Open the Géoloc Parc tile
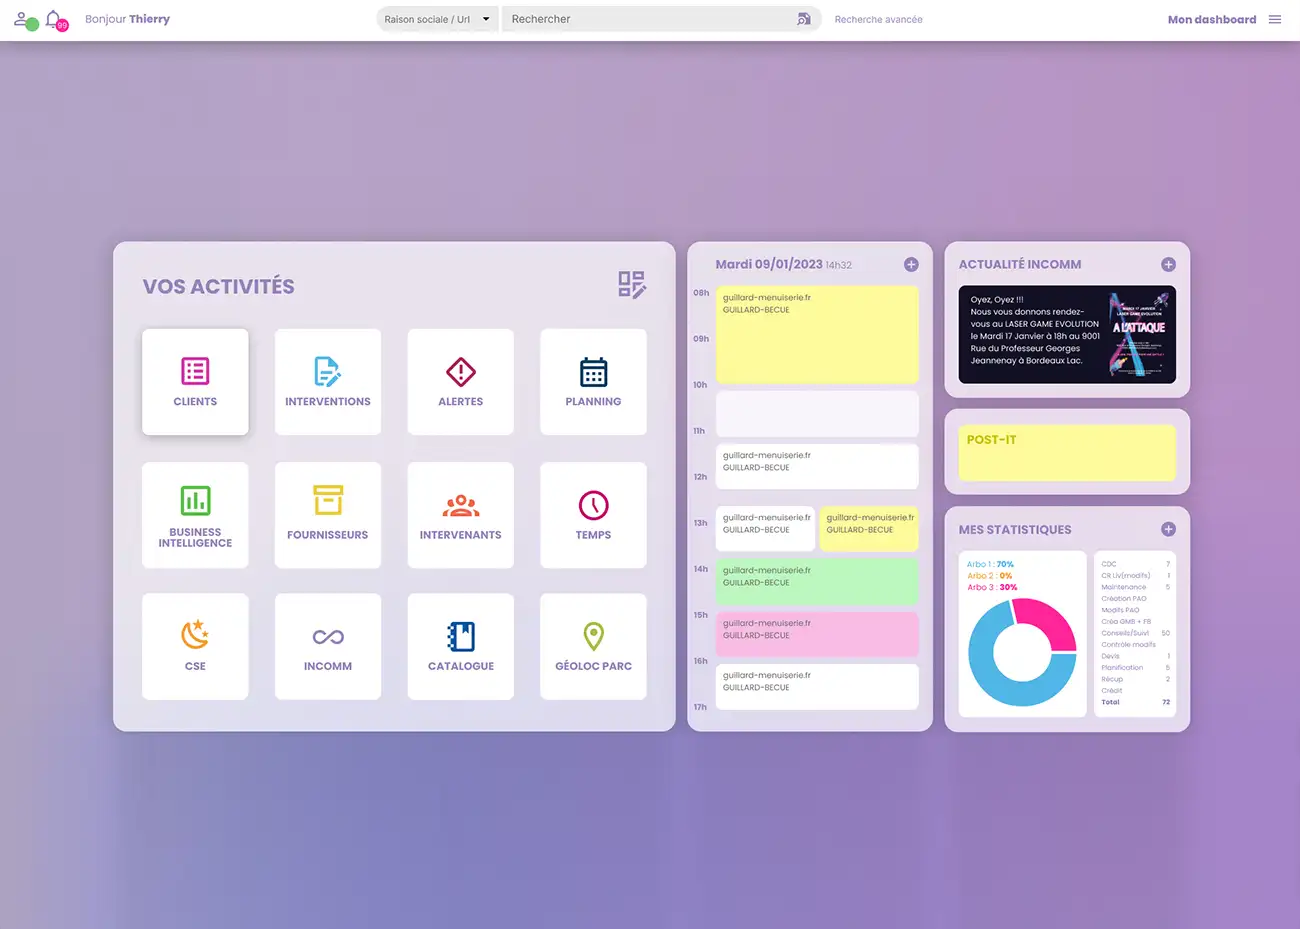The height and width of the screenshot is (929, 1300). pos(593,647)
